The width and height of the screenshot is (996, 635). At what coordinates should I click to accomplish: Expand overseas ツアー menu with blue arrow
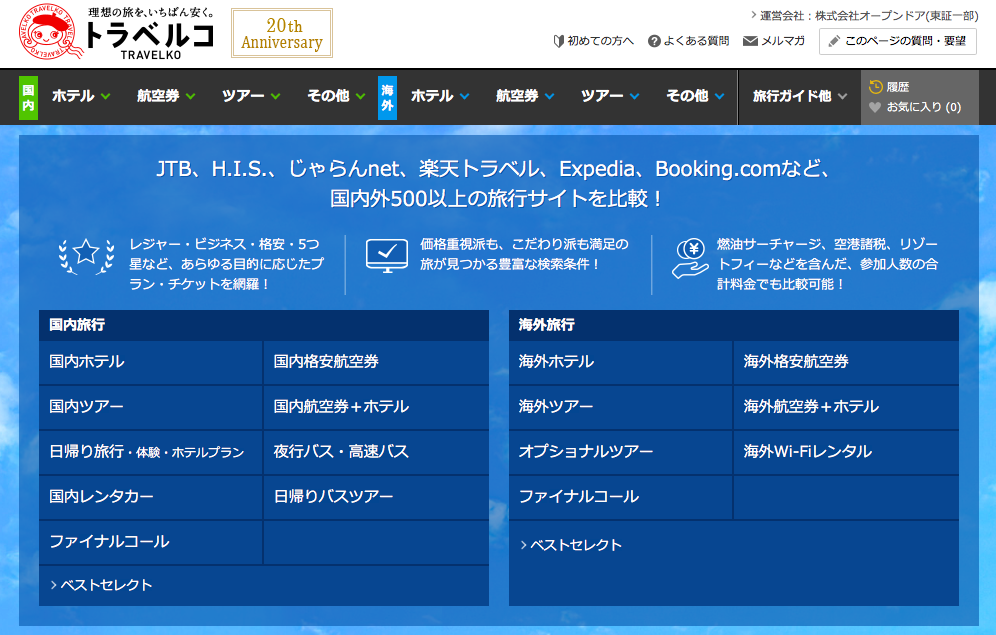[610, 96]
